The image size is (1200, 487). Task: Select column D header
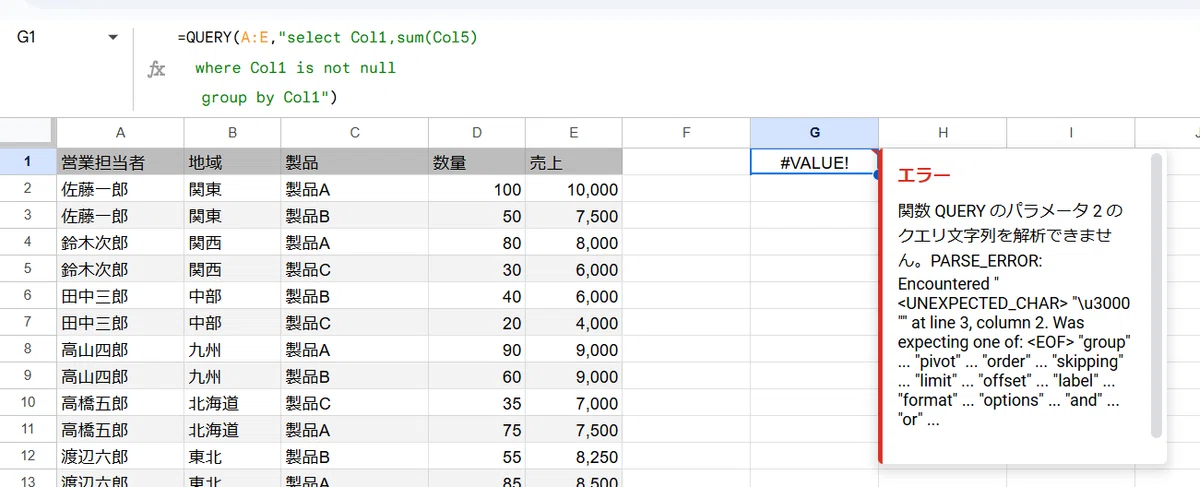click(x=477, y=132)
